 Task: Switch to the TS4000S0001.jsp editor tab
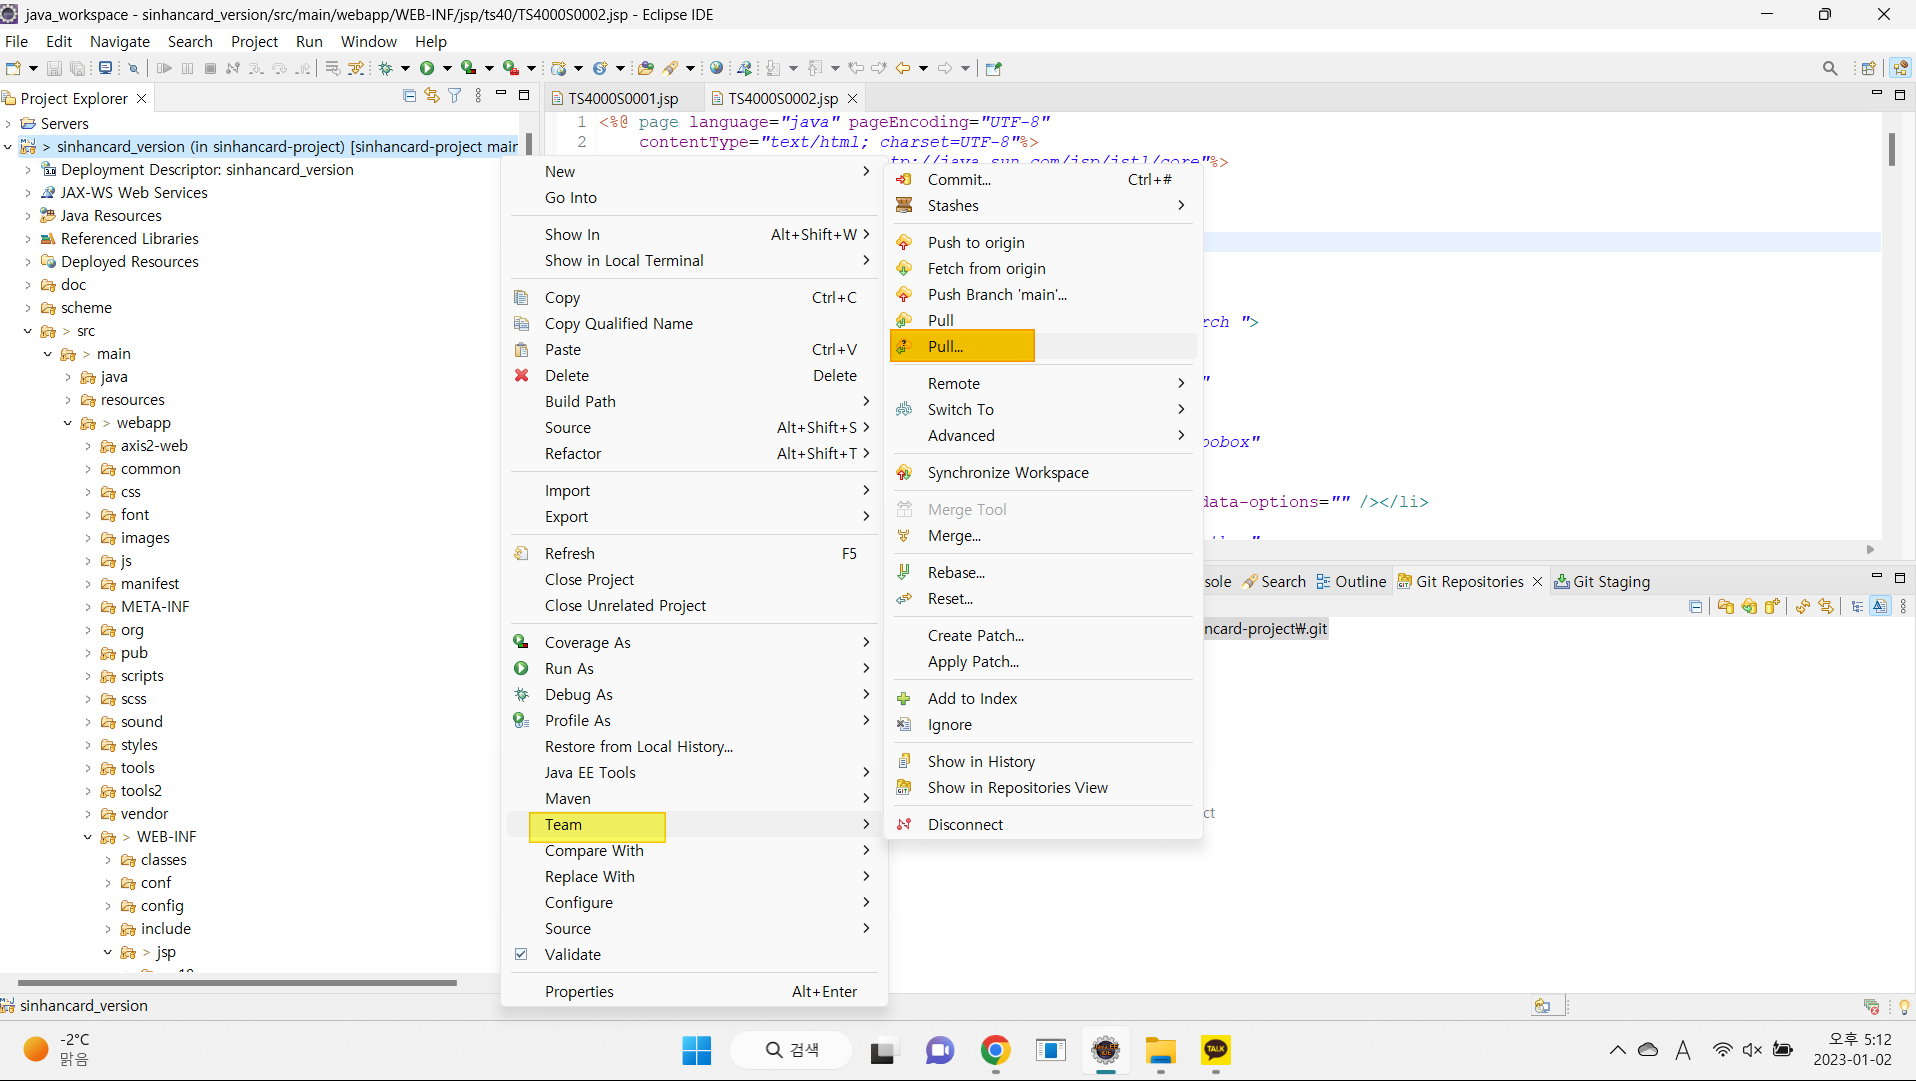point(622,98)
